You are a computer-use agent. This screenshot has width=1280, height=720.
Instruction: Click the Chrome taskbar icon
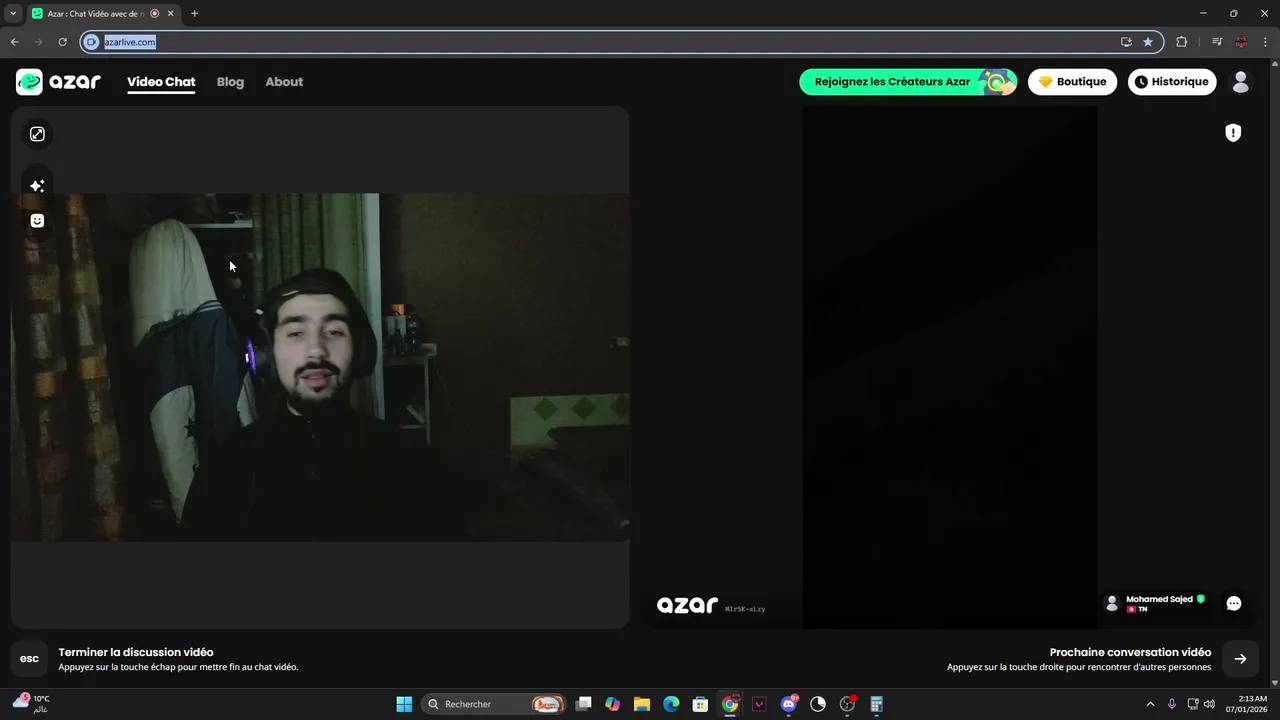click(x=730, y=704)
